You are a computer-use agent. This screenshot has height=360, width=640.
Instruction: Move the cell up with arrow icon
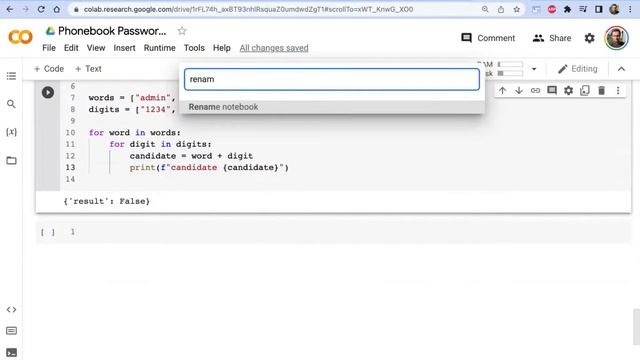[502, 90]
